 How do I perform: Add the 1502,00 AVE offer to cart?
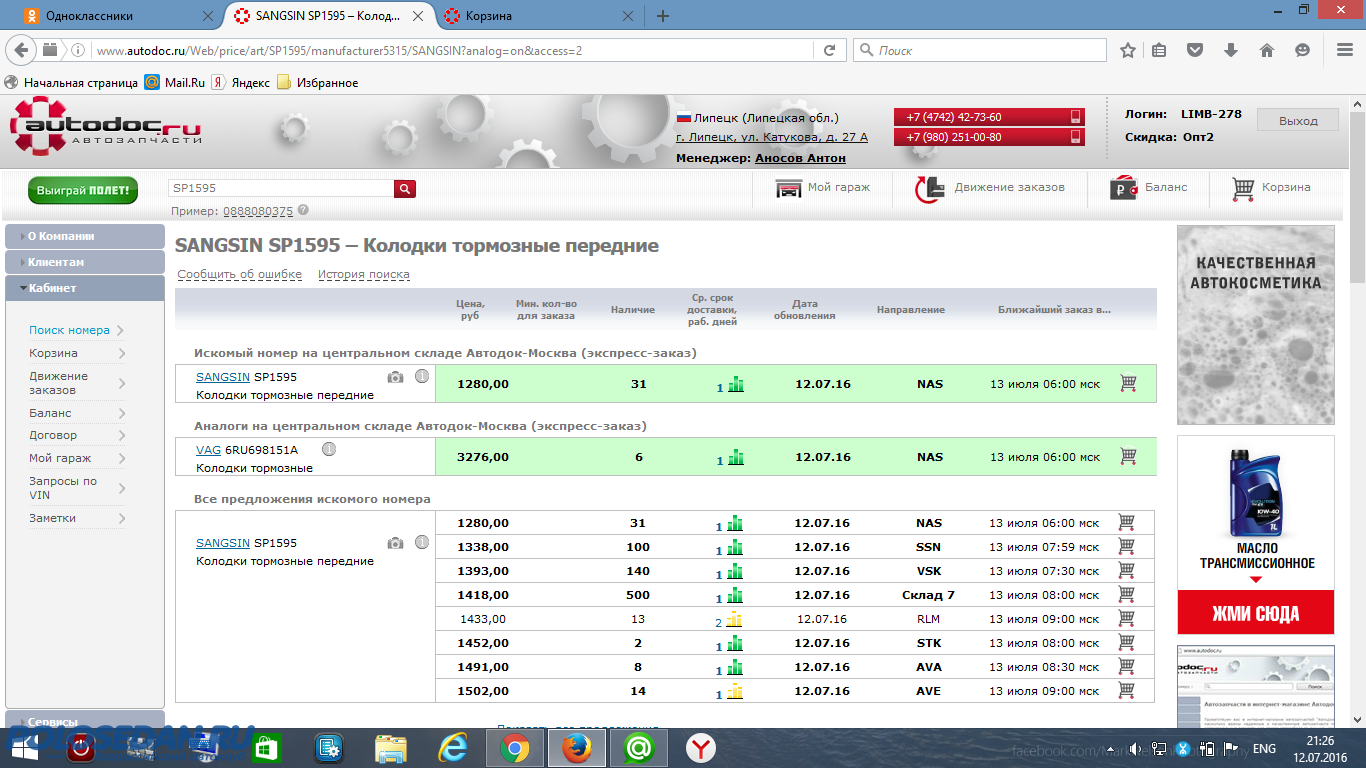[x=1126, y=690]
